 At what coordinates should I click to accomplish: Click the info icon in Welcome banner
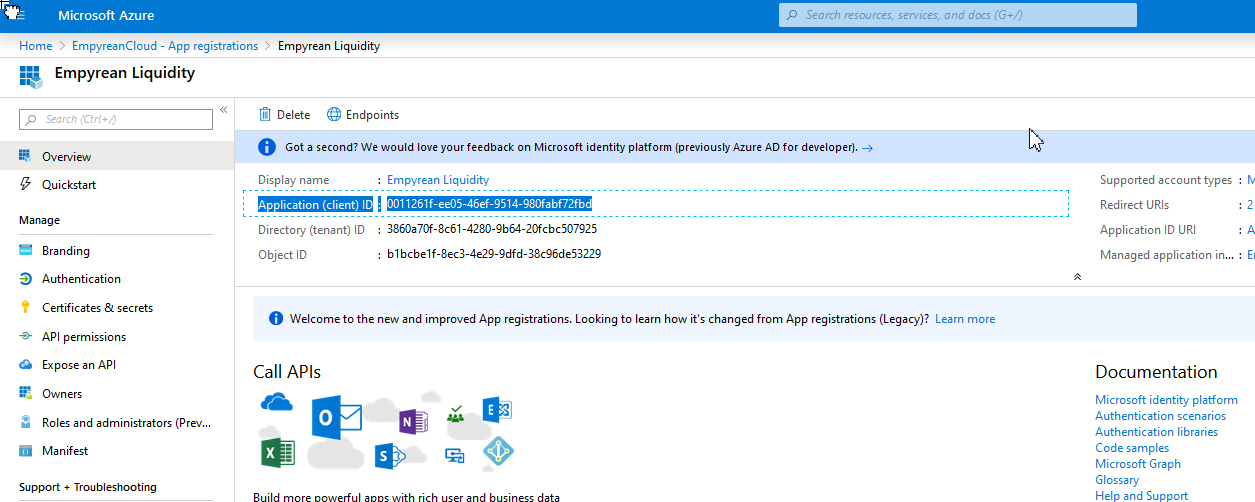point(276,319)
